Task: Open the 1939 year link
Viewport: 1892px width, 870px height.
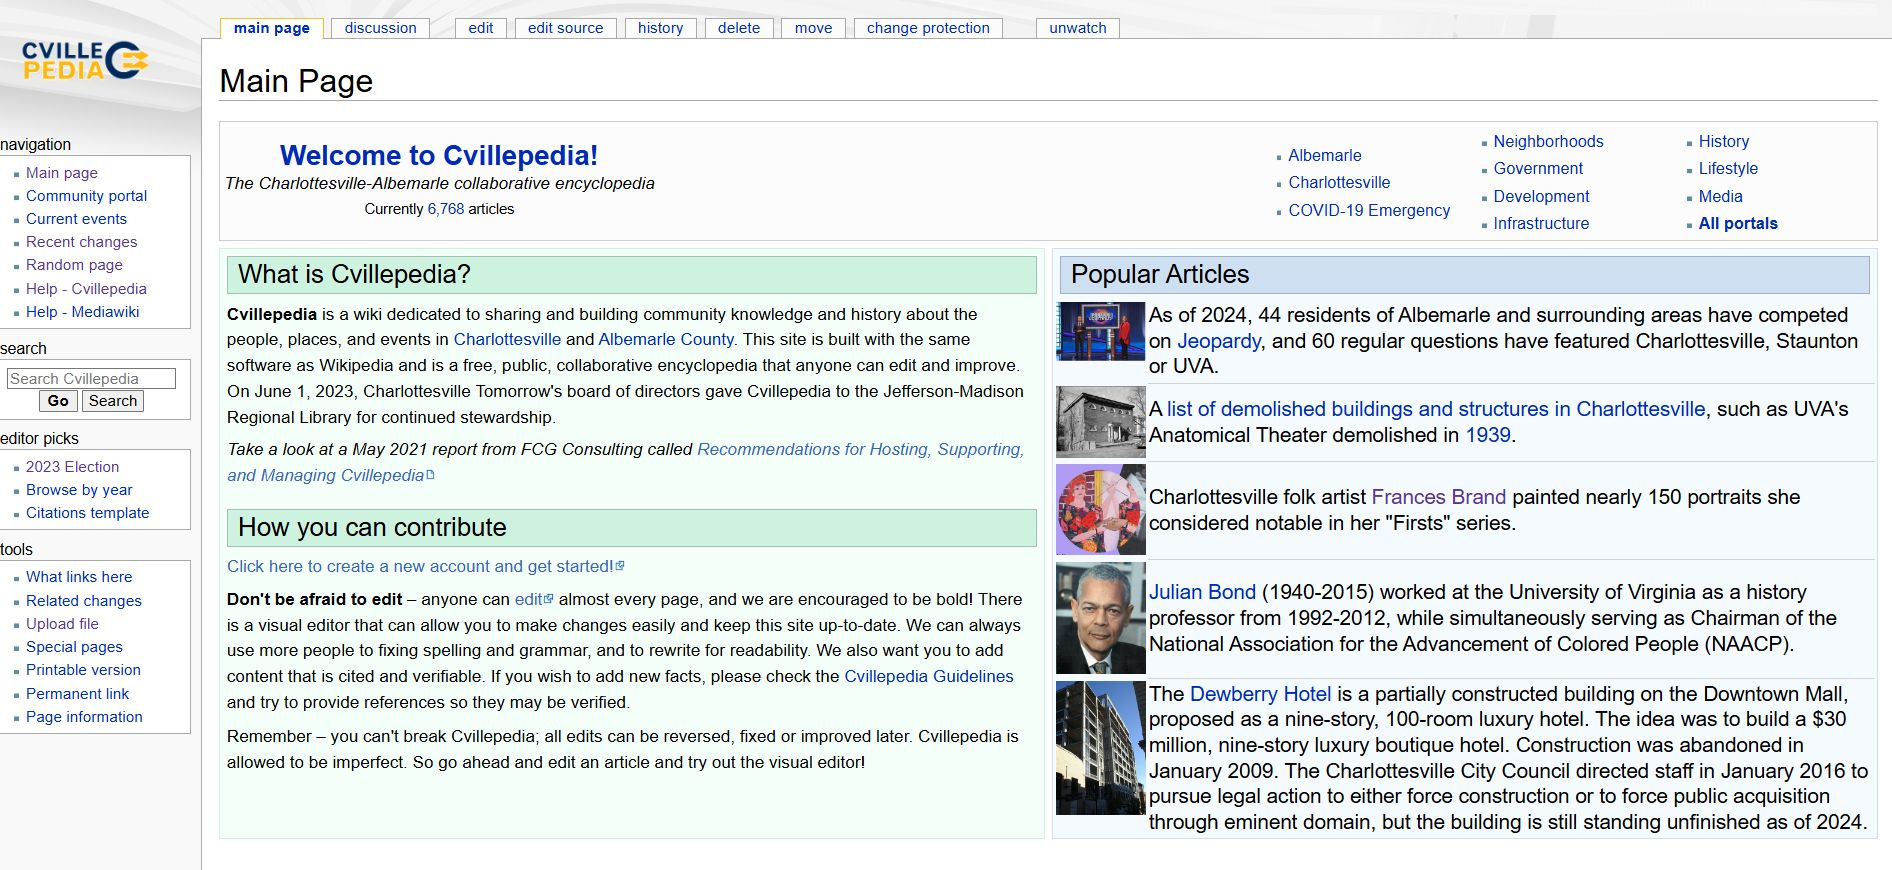Action: [x=1488, y=435]
